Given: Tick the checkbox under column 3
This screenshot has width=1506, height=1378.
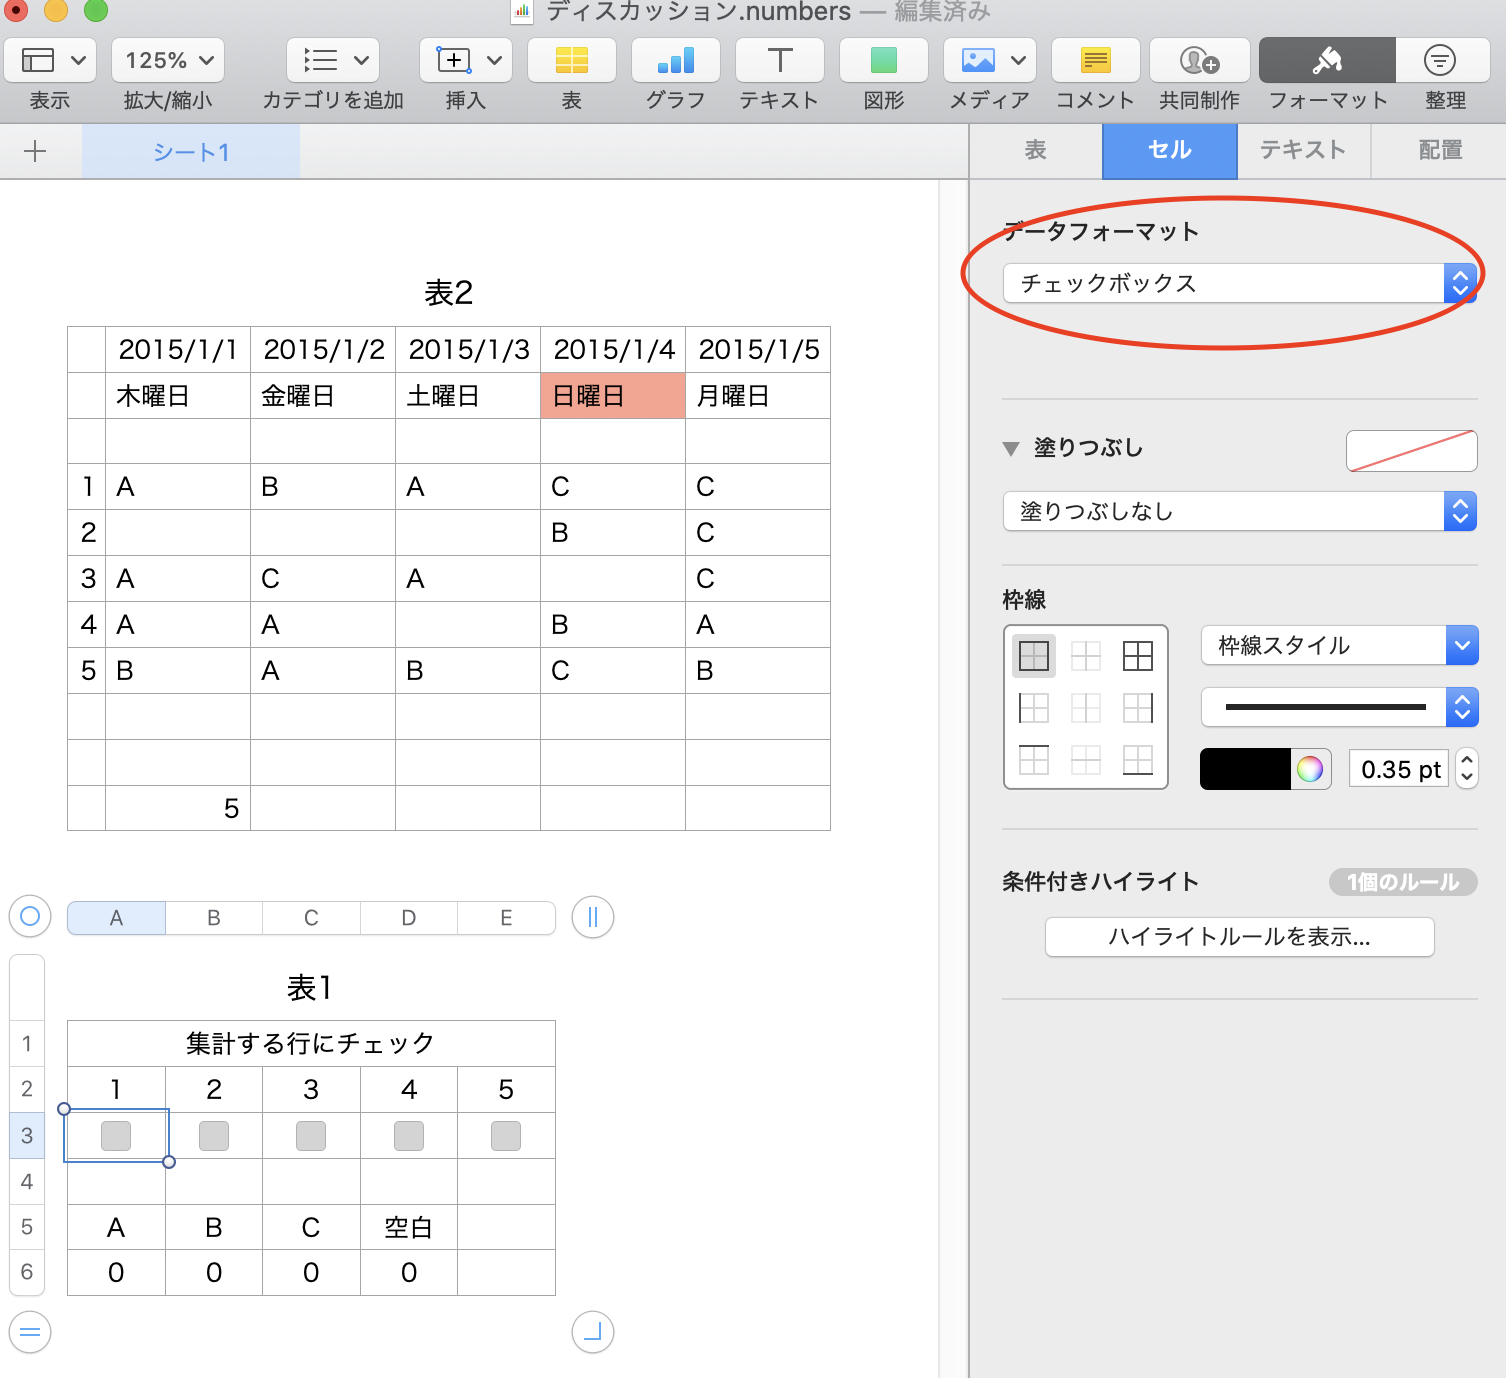Looking at the screenshot, I should click(311, 1136).
